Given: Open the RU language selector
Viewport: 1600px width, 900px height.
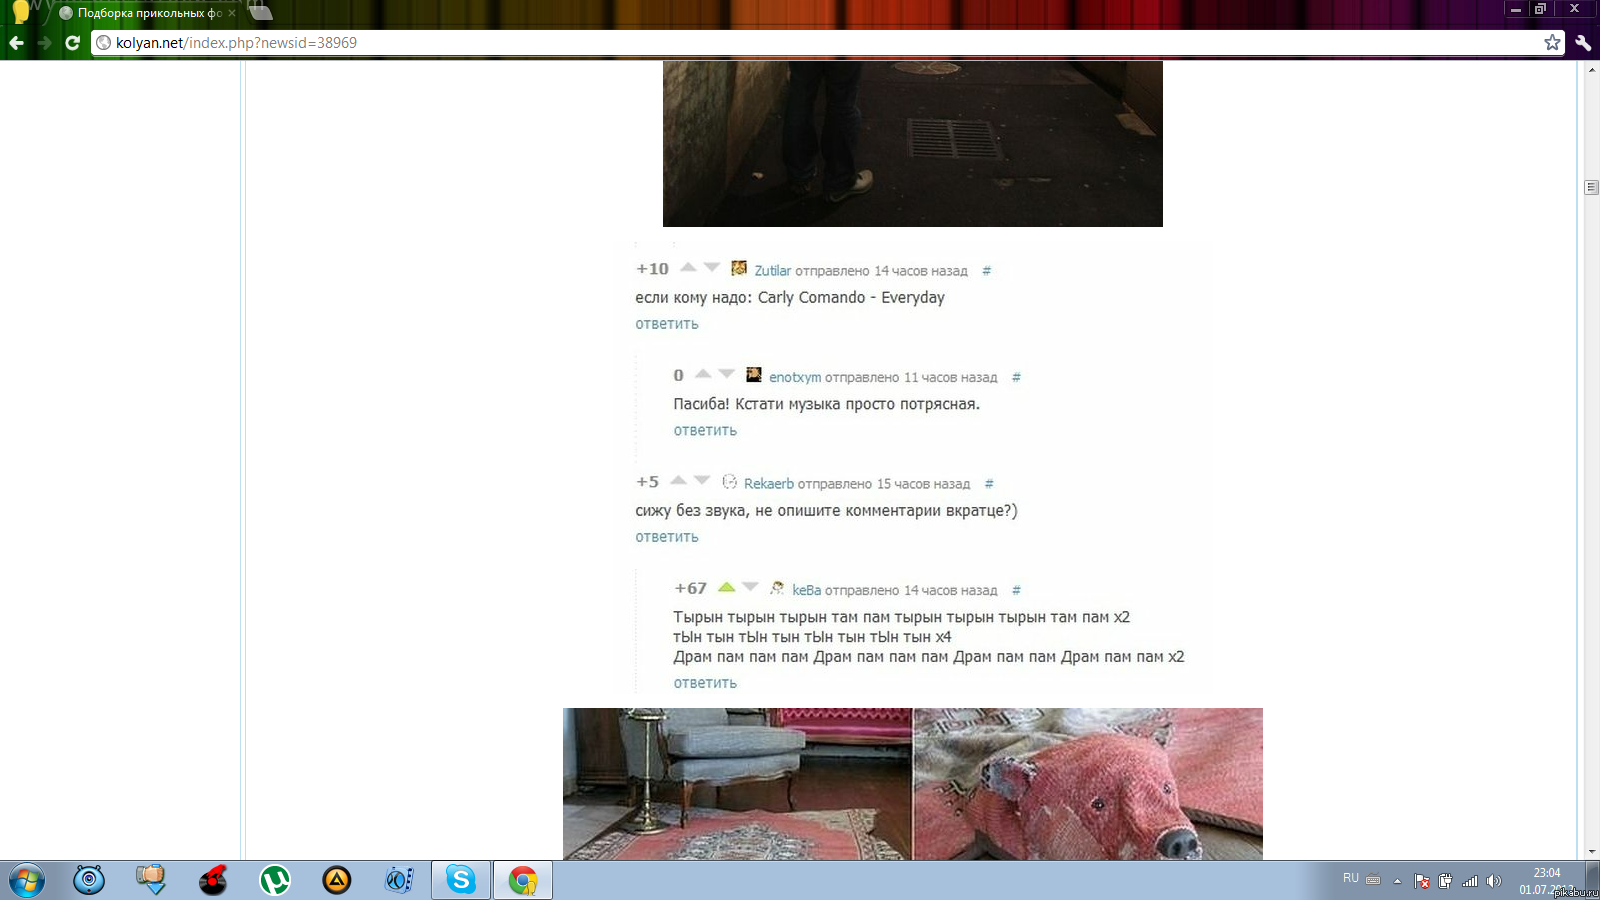Looking at the screenshot, I should click(1351, 878).
